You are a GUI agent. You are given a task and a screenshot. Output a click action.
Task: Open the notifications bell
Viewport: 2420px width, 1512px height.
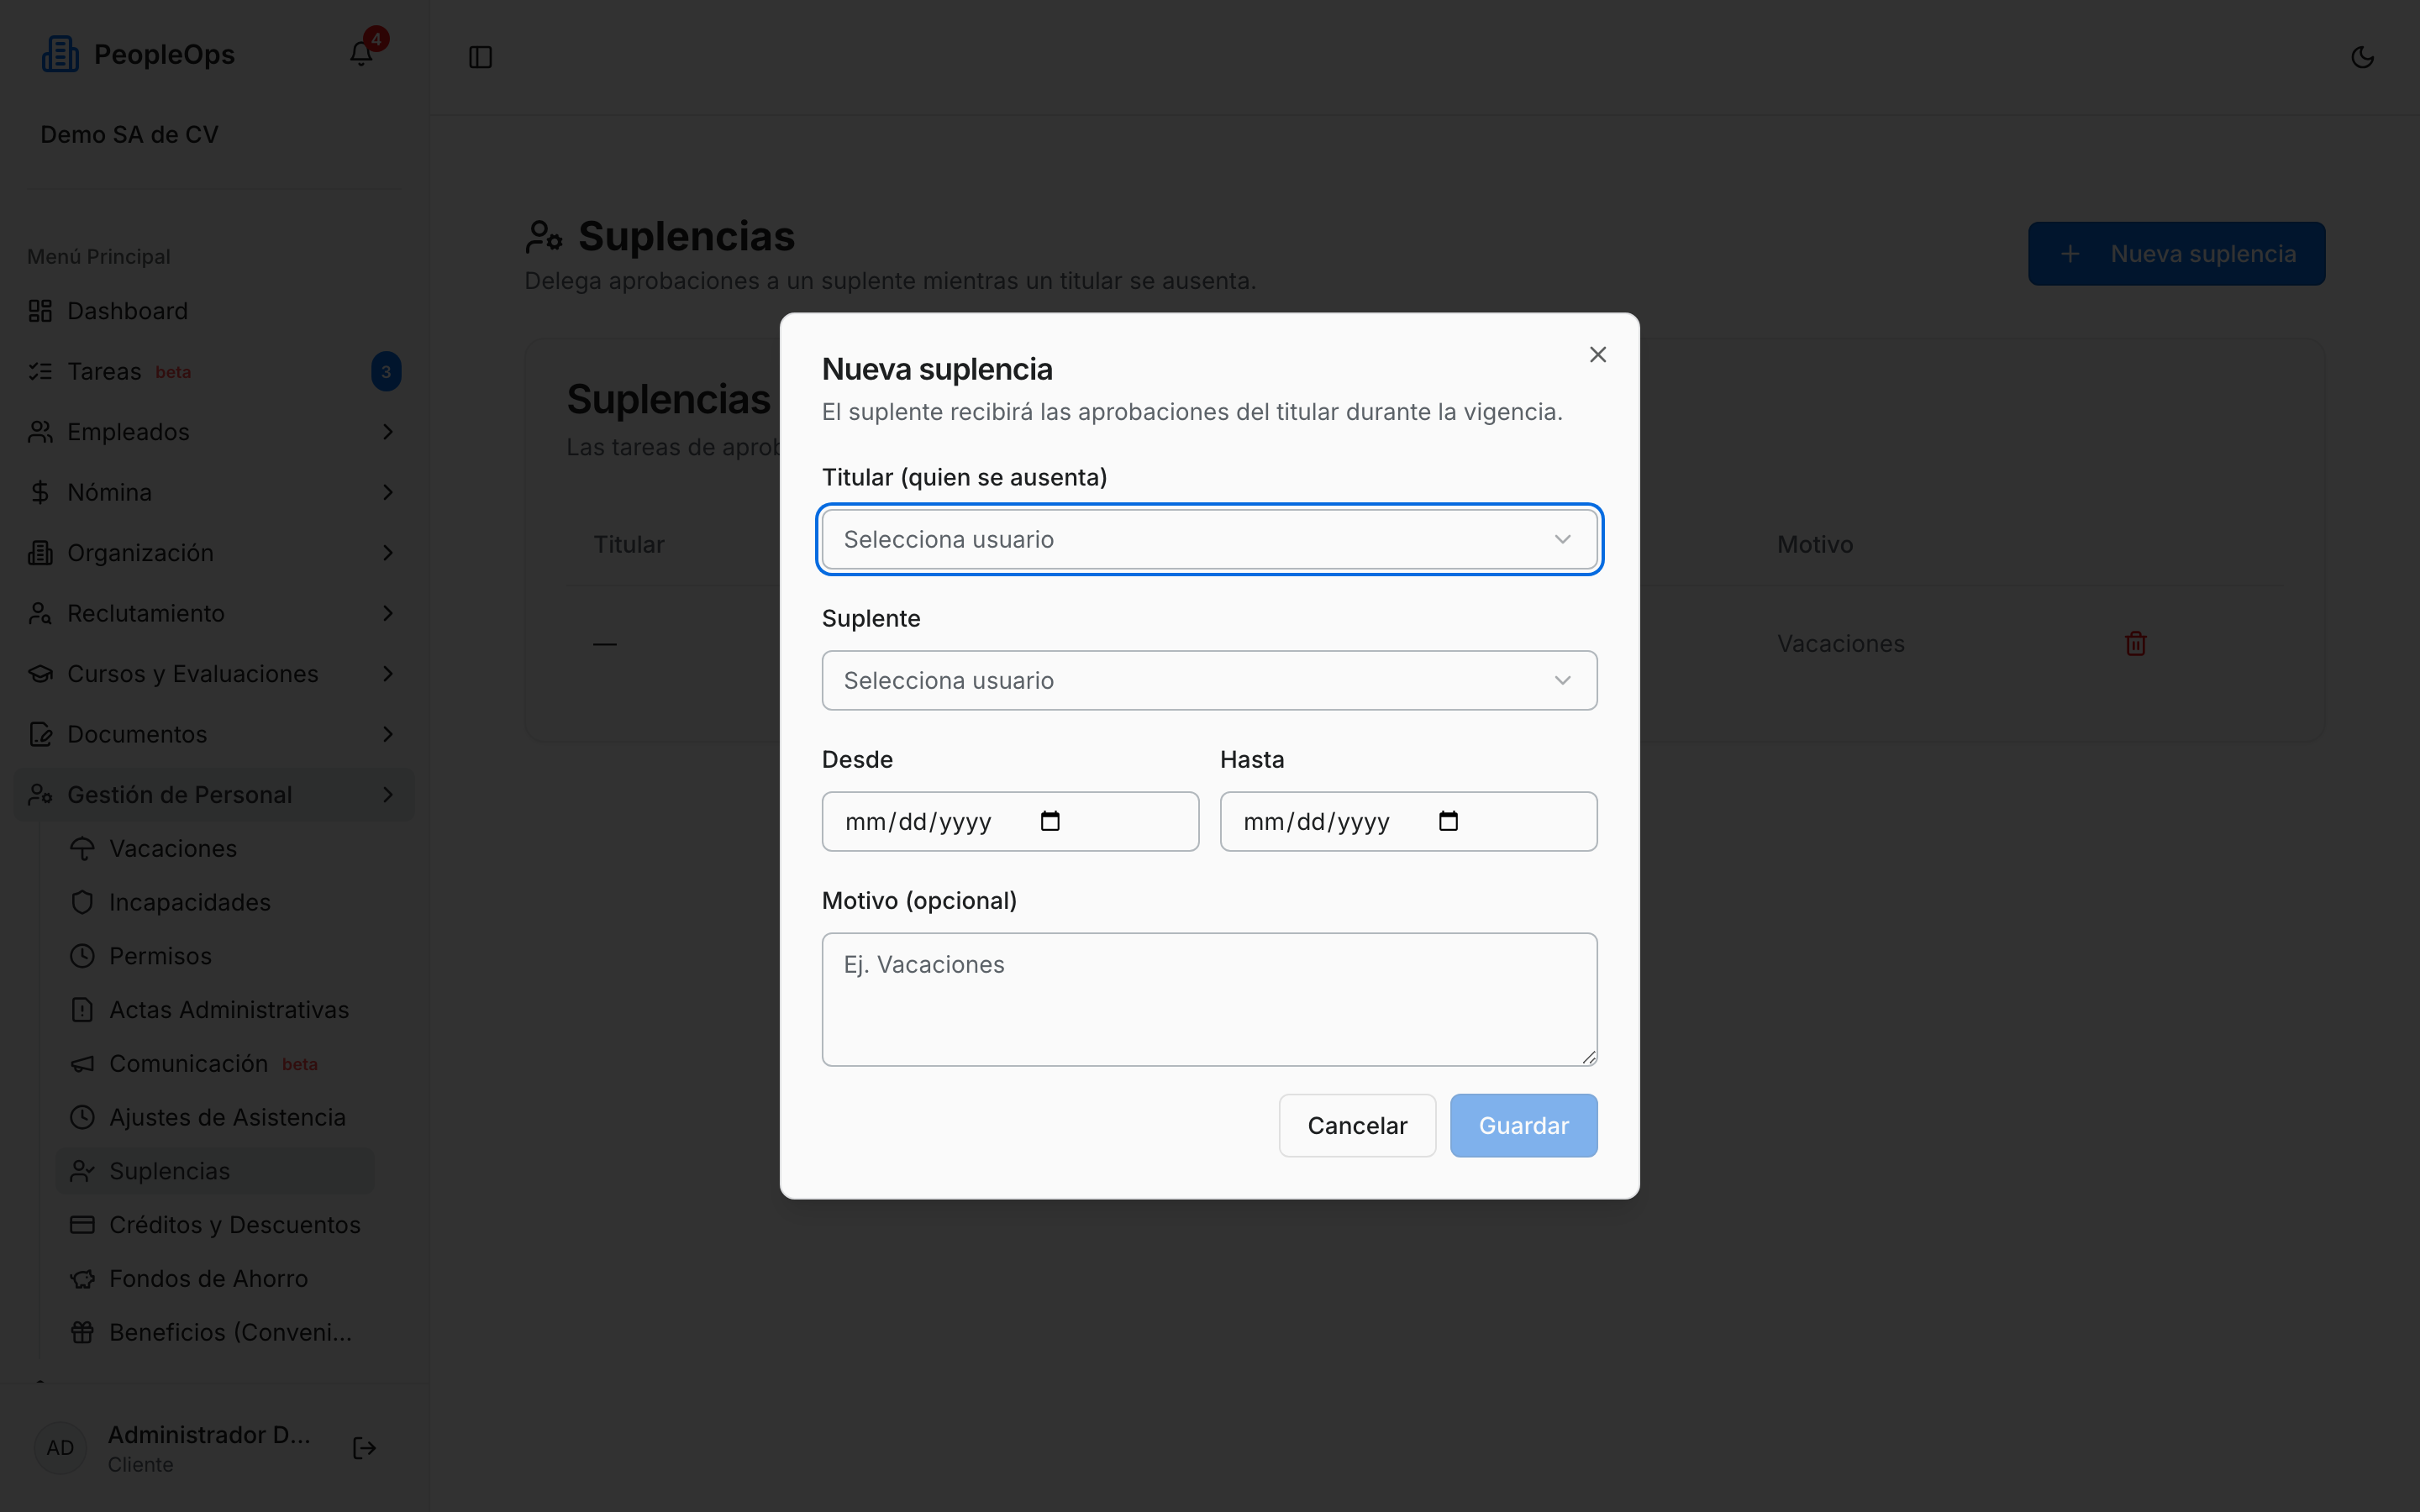point(361,54)
